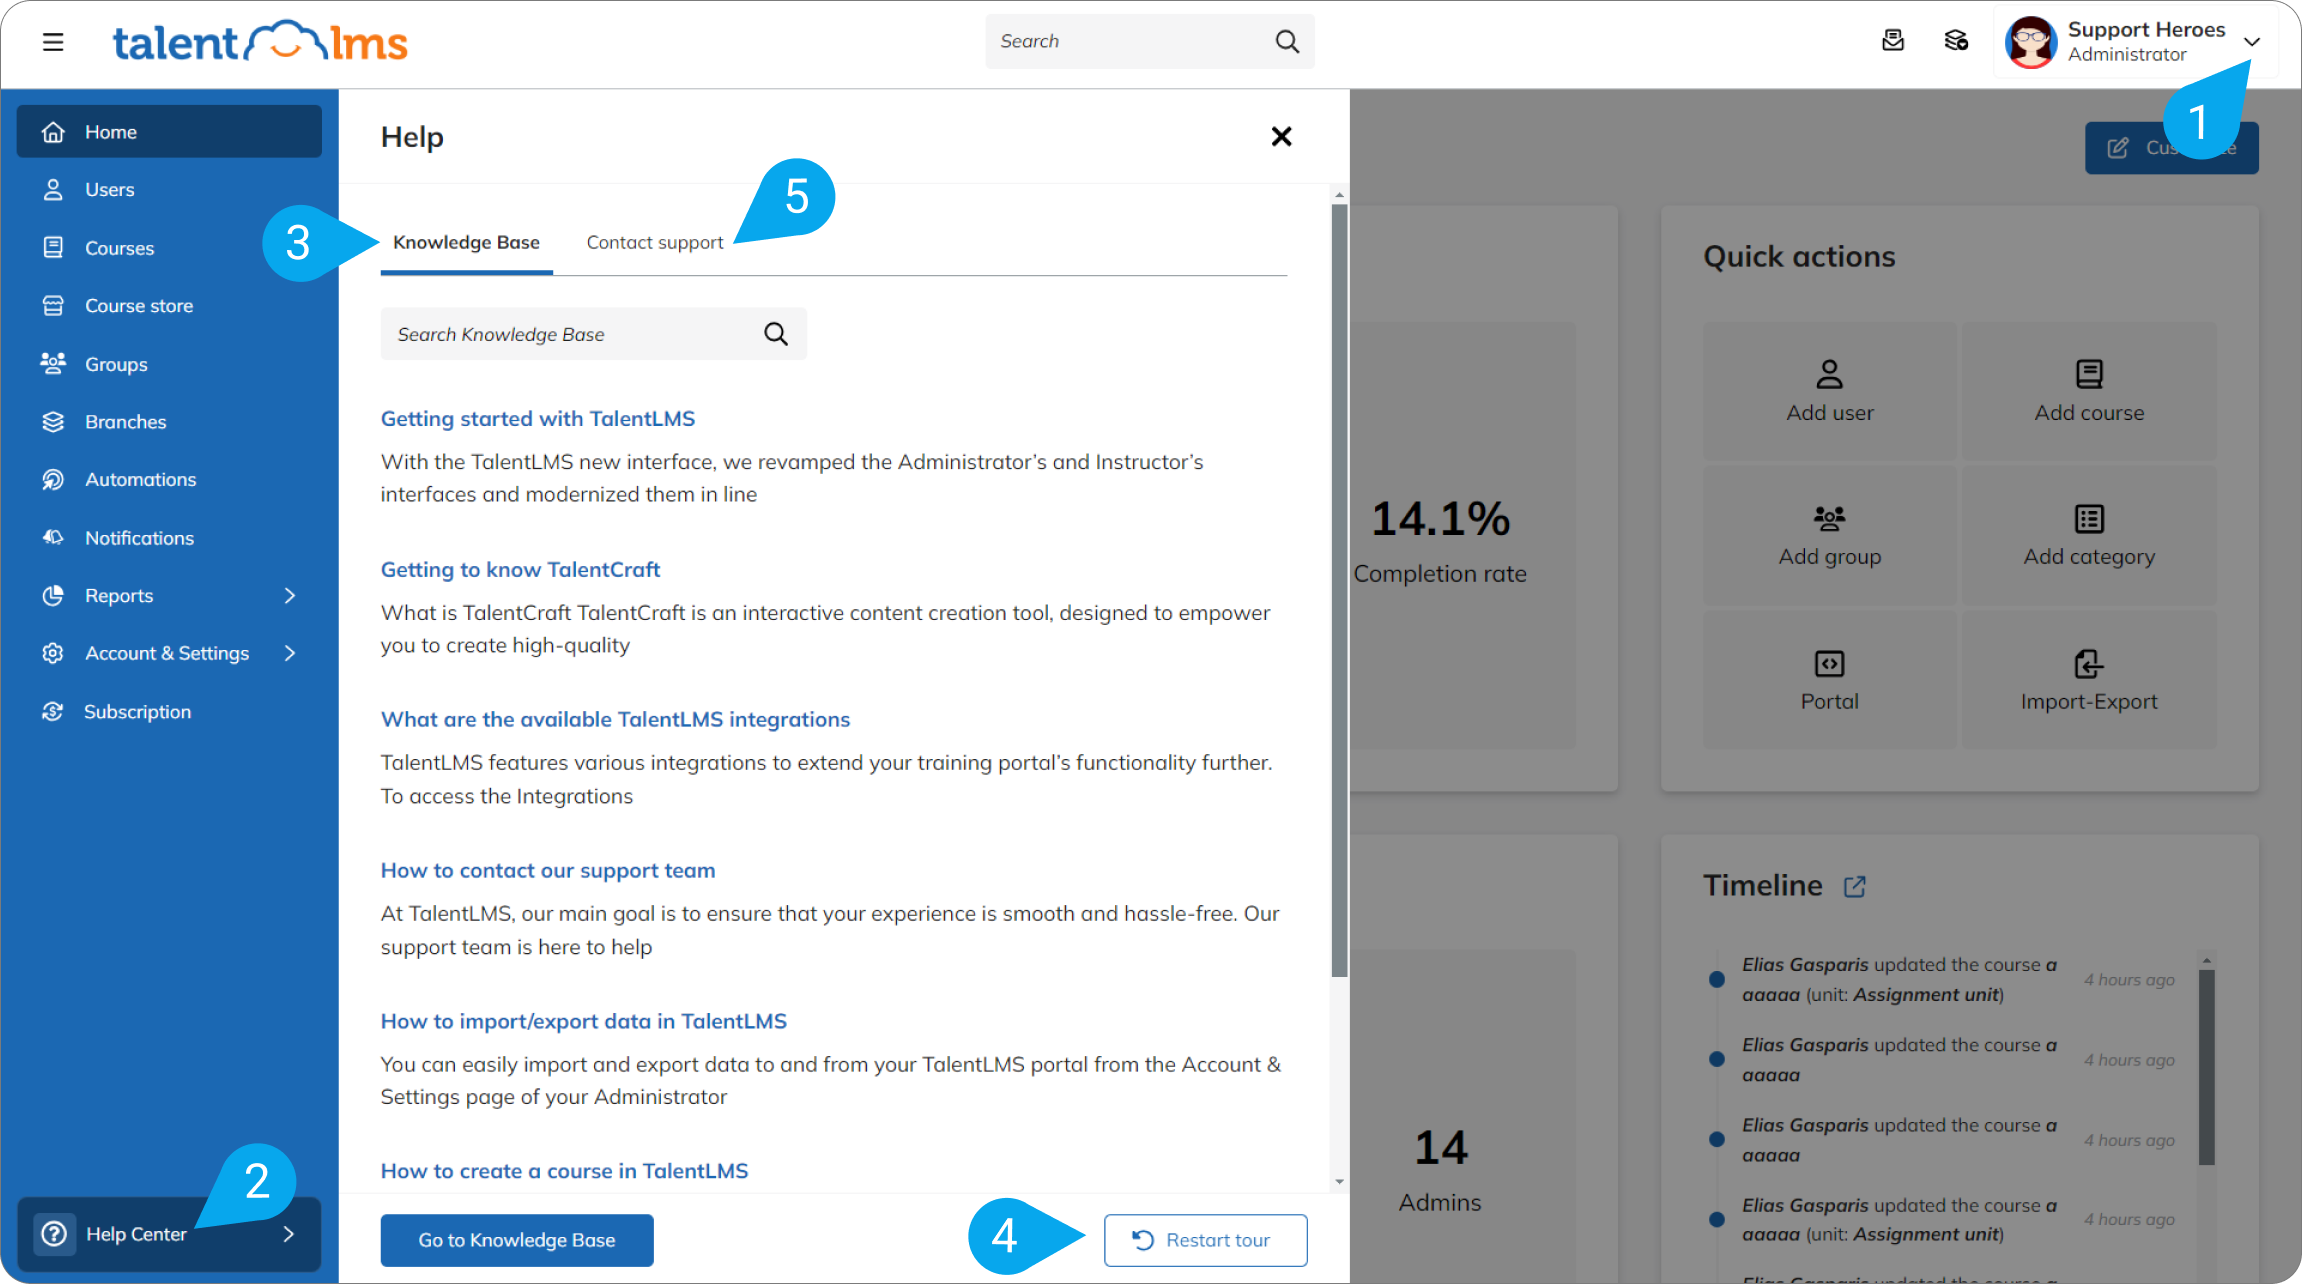Expand the Support Heroes profile dropdown
2302x1284 pixels.
pos(2252,42)
